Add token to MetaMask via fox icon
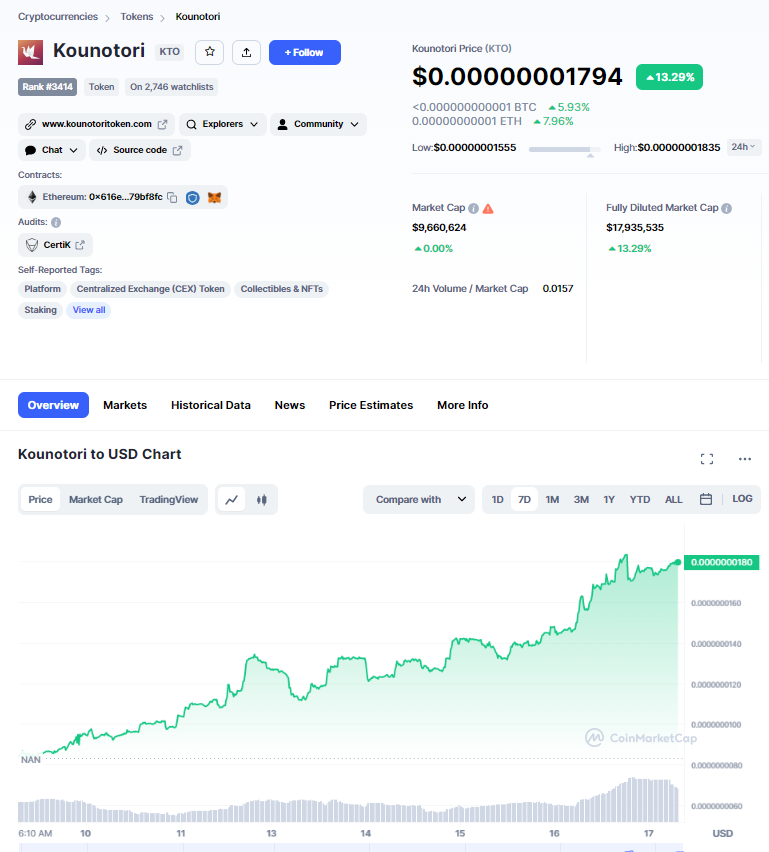Viewport: 769px width, 852px height. point(214,198)
